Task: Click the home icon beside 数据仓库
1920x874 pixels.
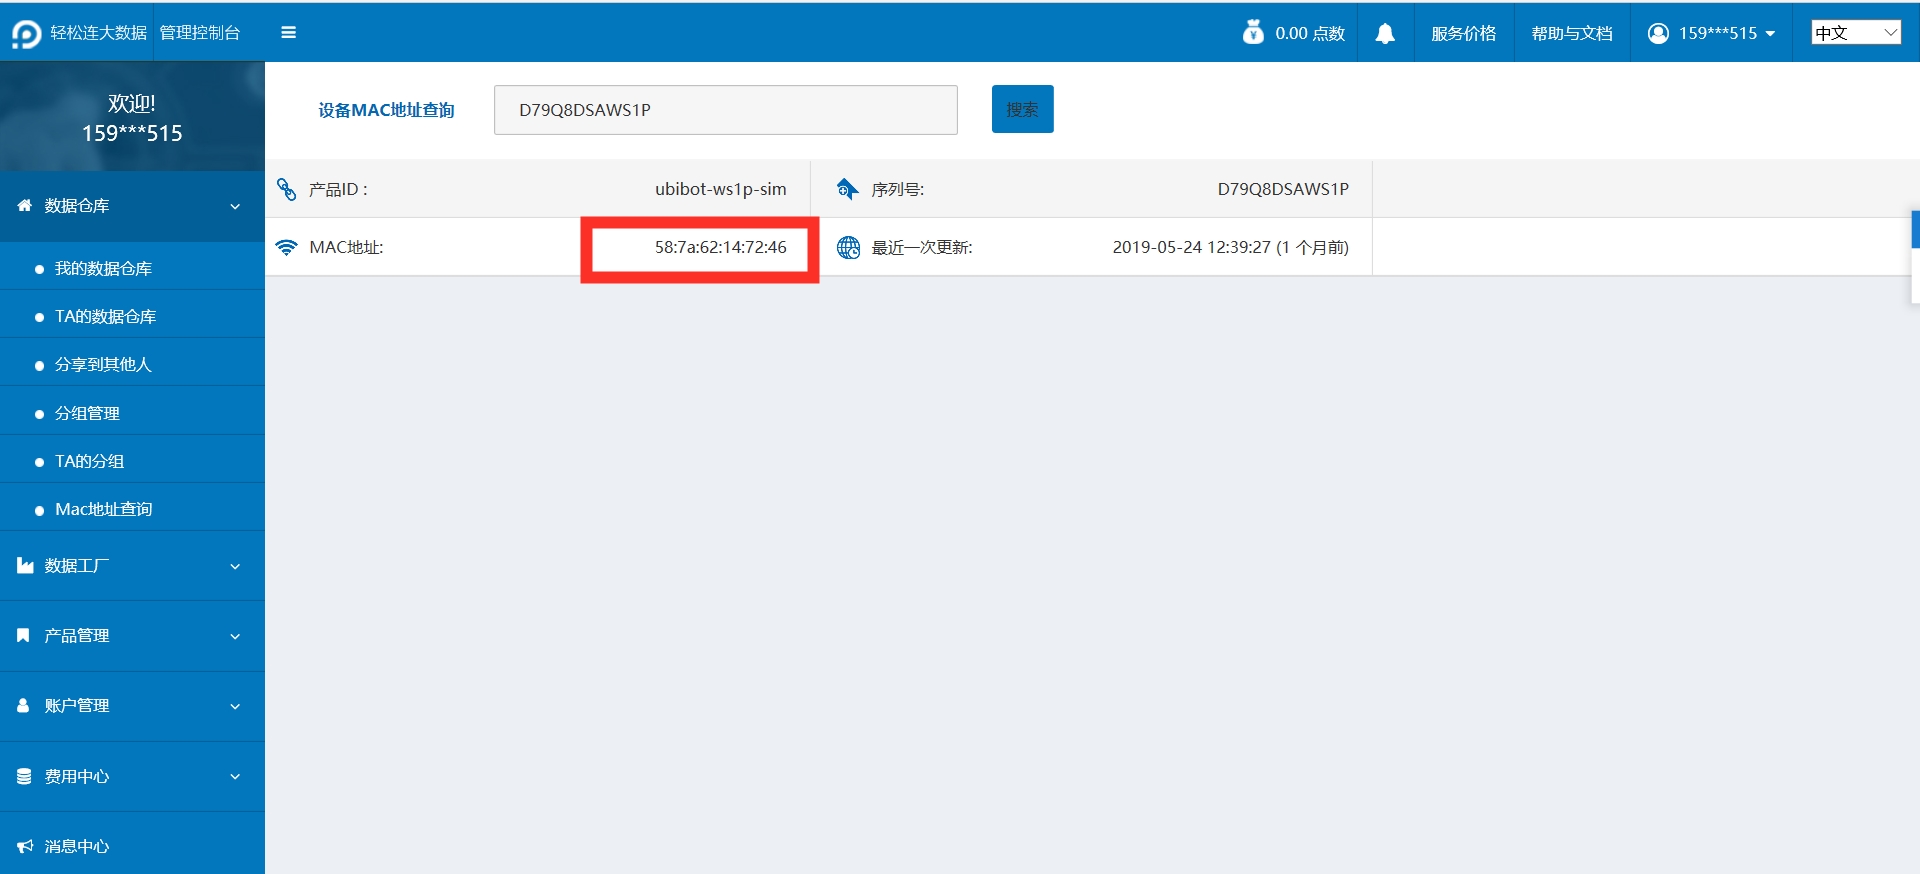Action: (24, 205)
